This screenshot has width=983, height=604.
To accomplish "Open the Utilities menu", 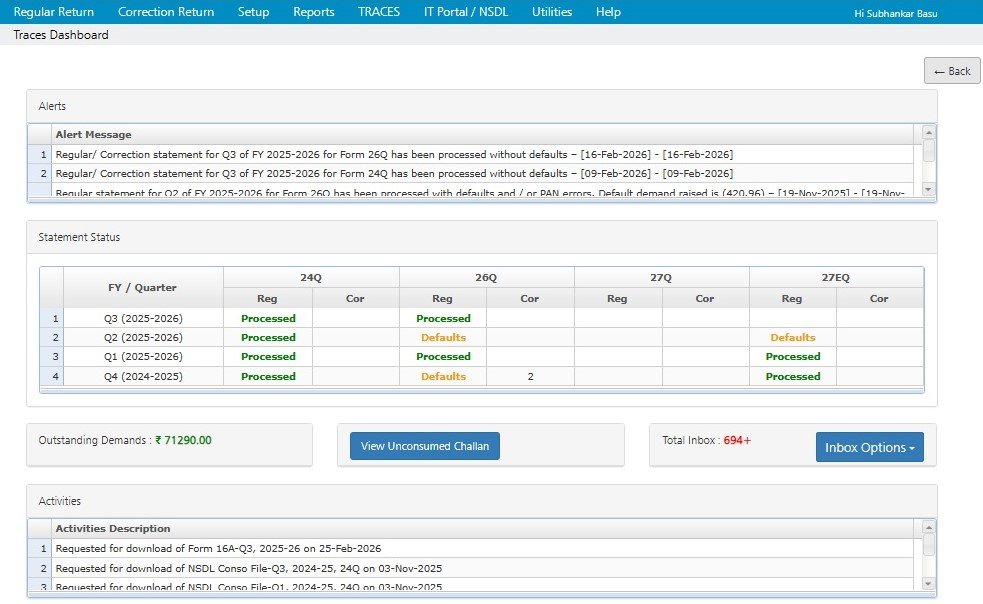I will coord(551,11).
